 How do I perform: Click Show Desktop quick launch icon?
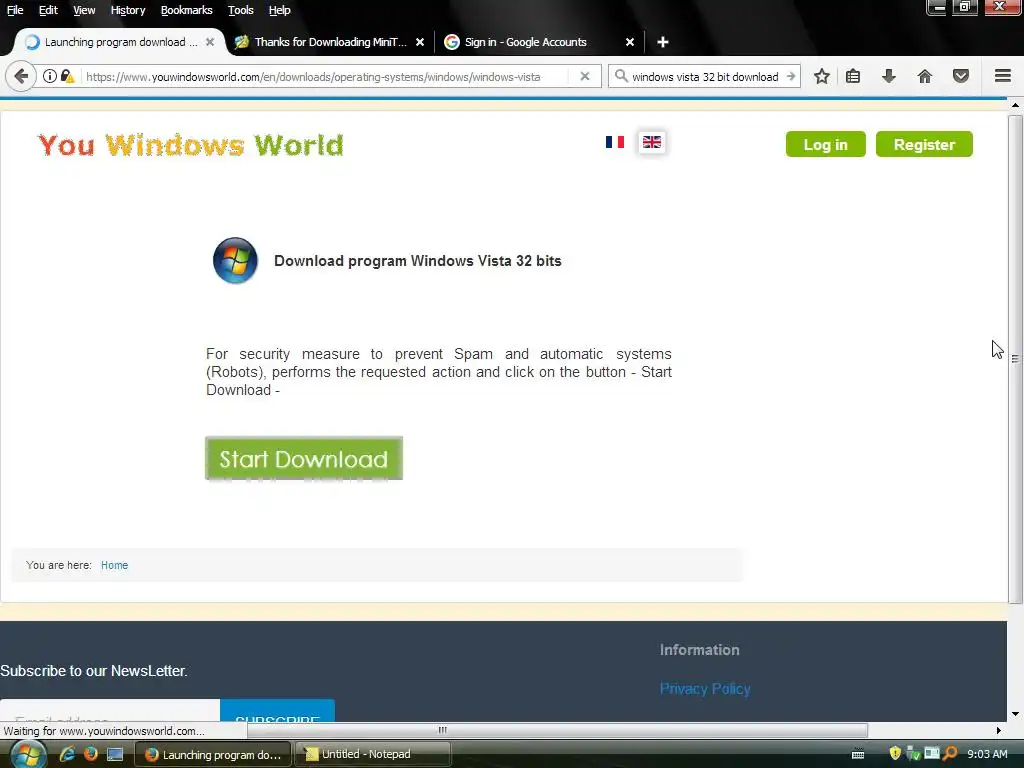115,754
